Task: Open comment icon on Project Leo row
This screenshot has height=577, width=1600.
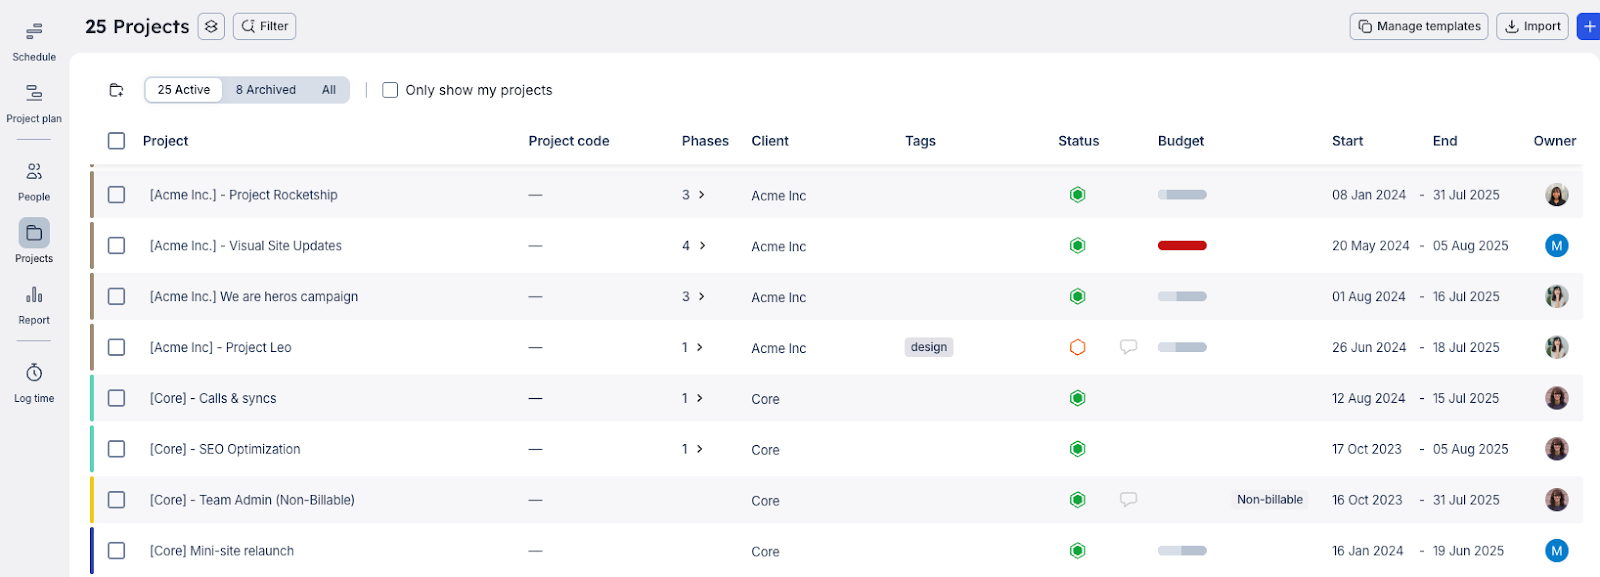Action: (x=1128, y=347)
